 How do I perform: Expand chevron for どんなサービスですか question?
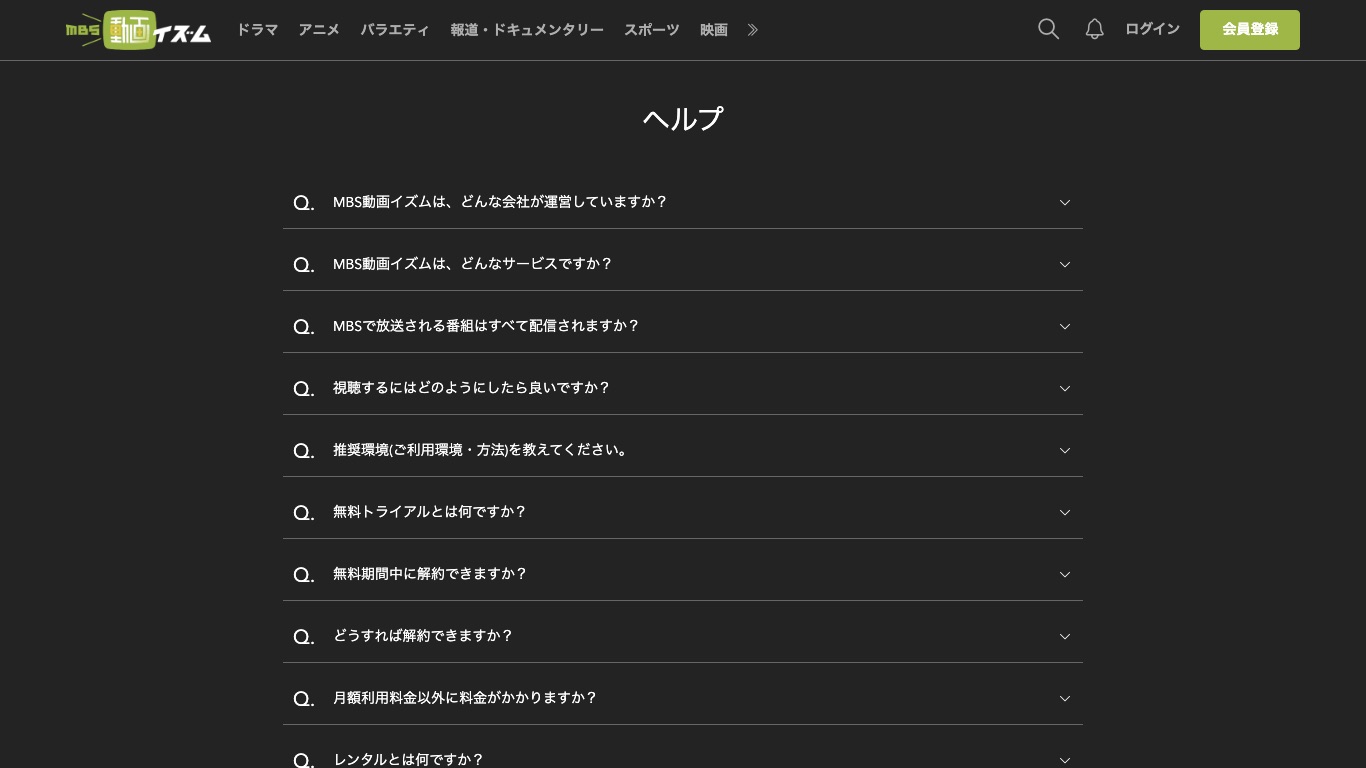coord(1065,264)
